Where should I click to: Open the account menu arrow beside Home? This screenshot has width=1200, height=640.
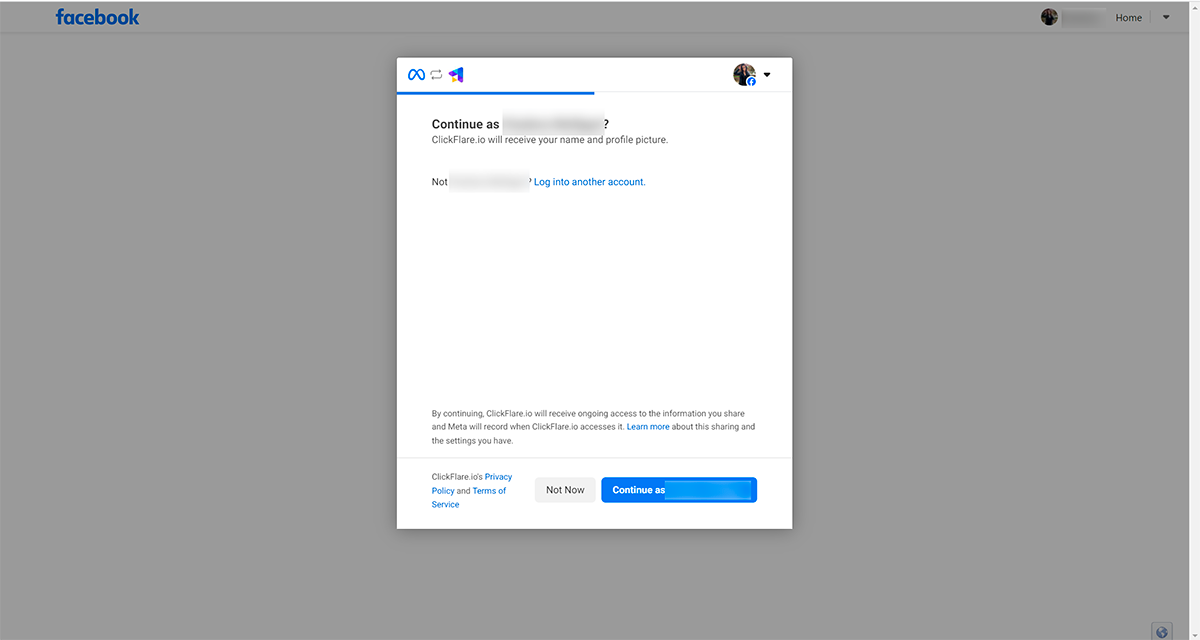tap(1166, 17)
